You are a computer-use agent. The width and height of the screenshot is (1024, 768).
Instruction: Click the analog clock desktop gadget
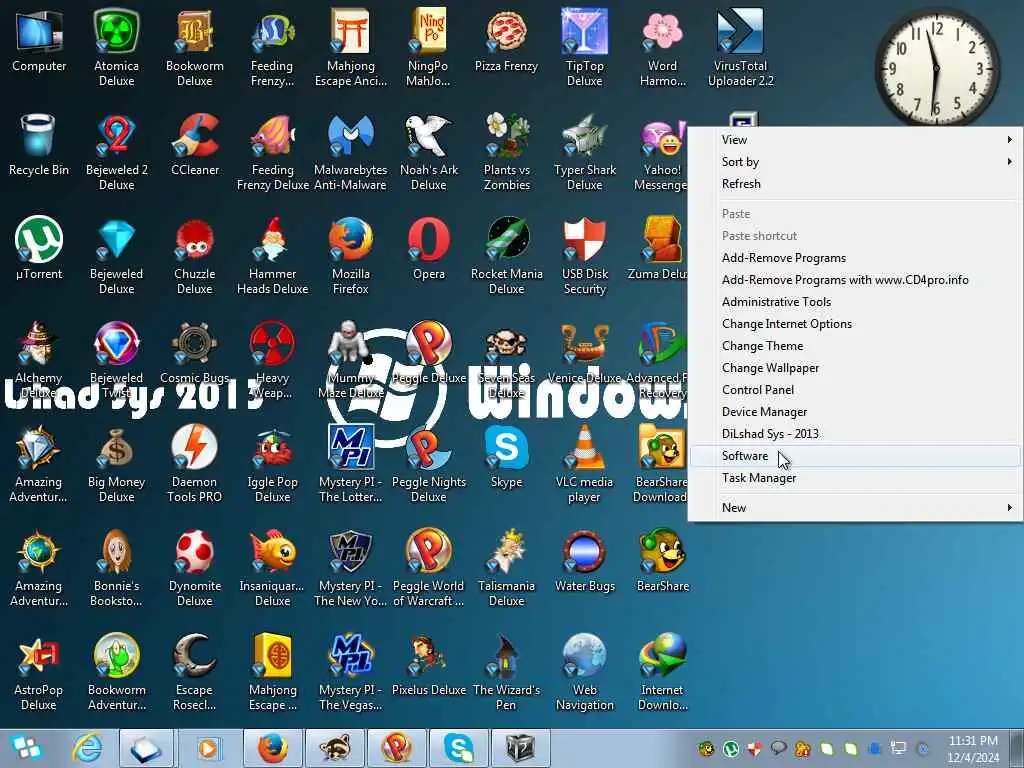(936, 68)
